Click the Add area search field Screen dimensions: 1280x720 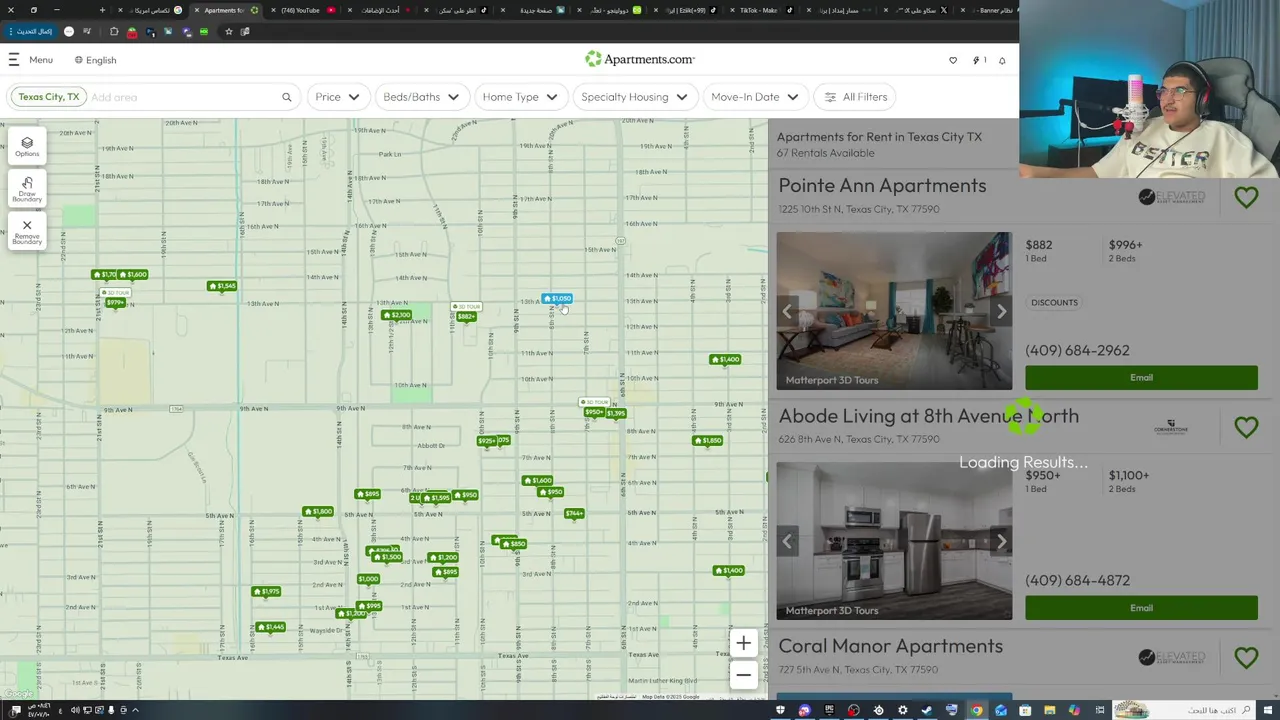[182, 97]
